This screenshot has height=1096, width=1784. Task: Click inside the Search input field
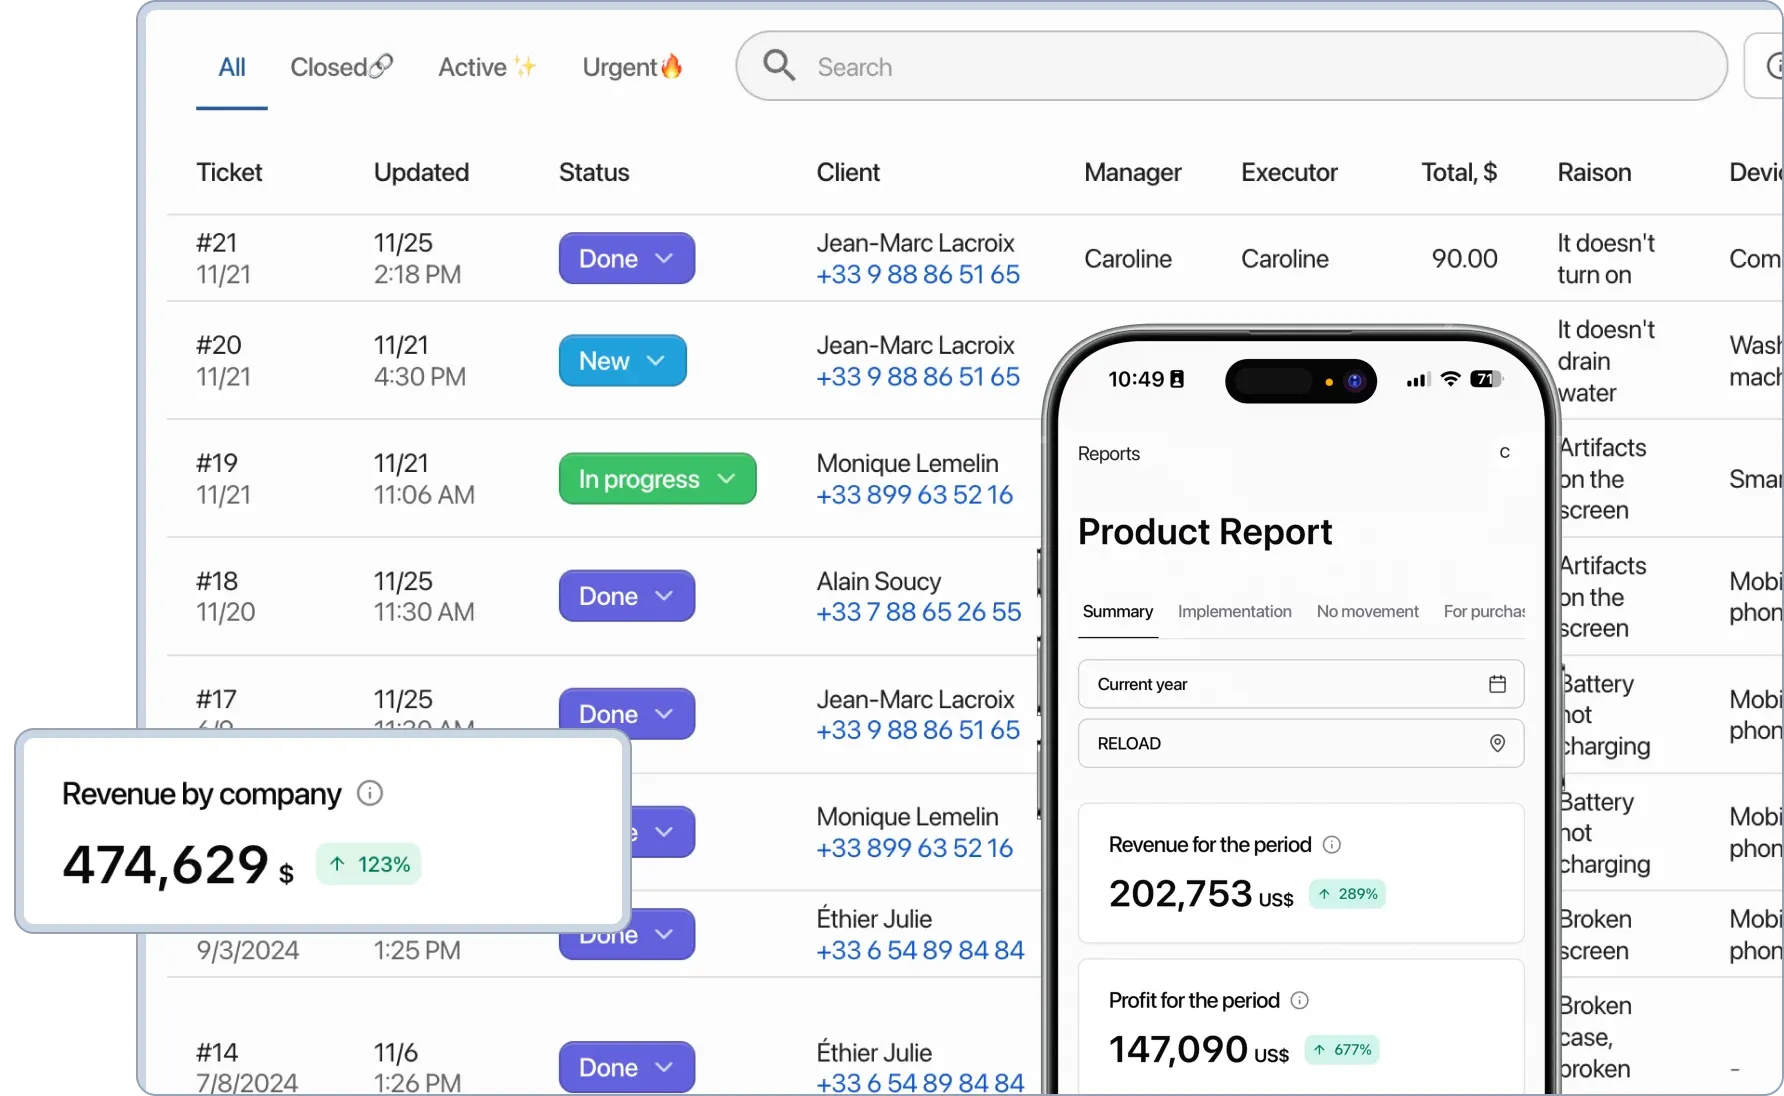coord(1000,66)
